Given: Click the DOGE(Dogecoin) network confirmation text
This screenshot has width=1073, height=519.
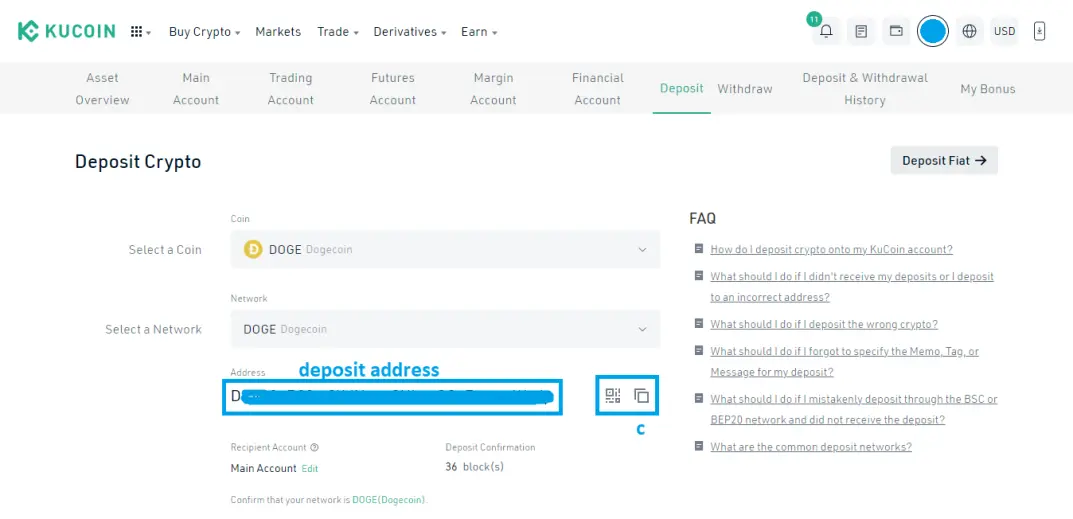Looking at the screenshot, I should 389,500.
